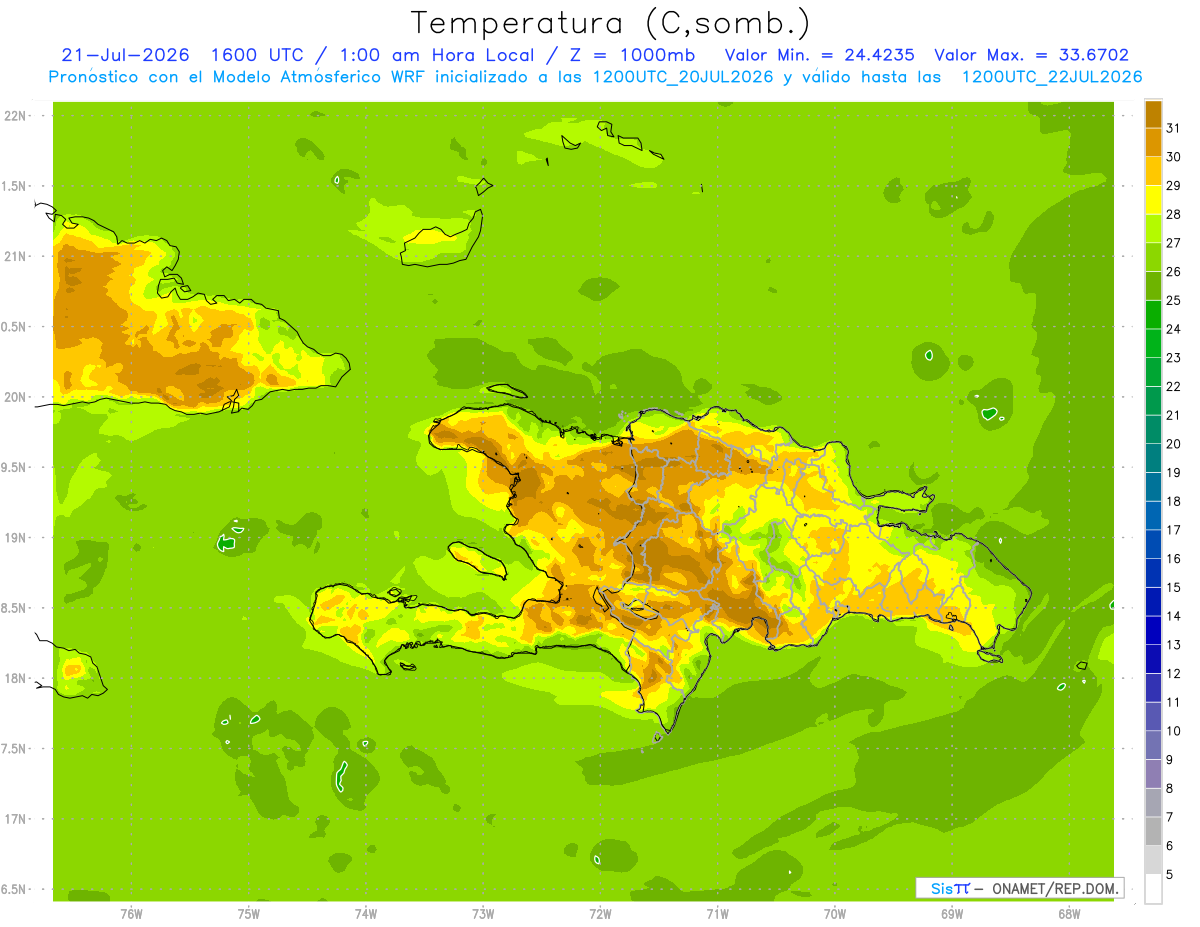Screen dimensions: 1200x927
Task: Click the '68W' longitude label
Action: 1068,913
